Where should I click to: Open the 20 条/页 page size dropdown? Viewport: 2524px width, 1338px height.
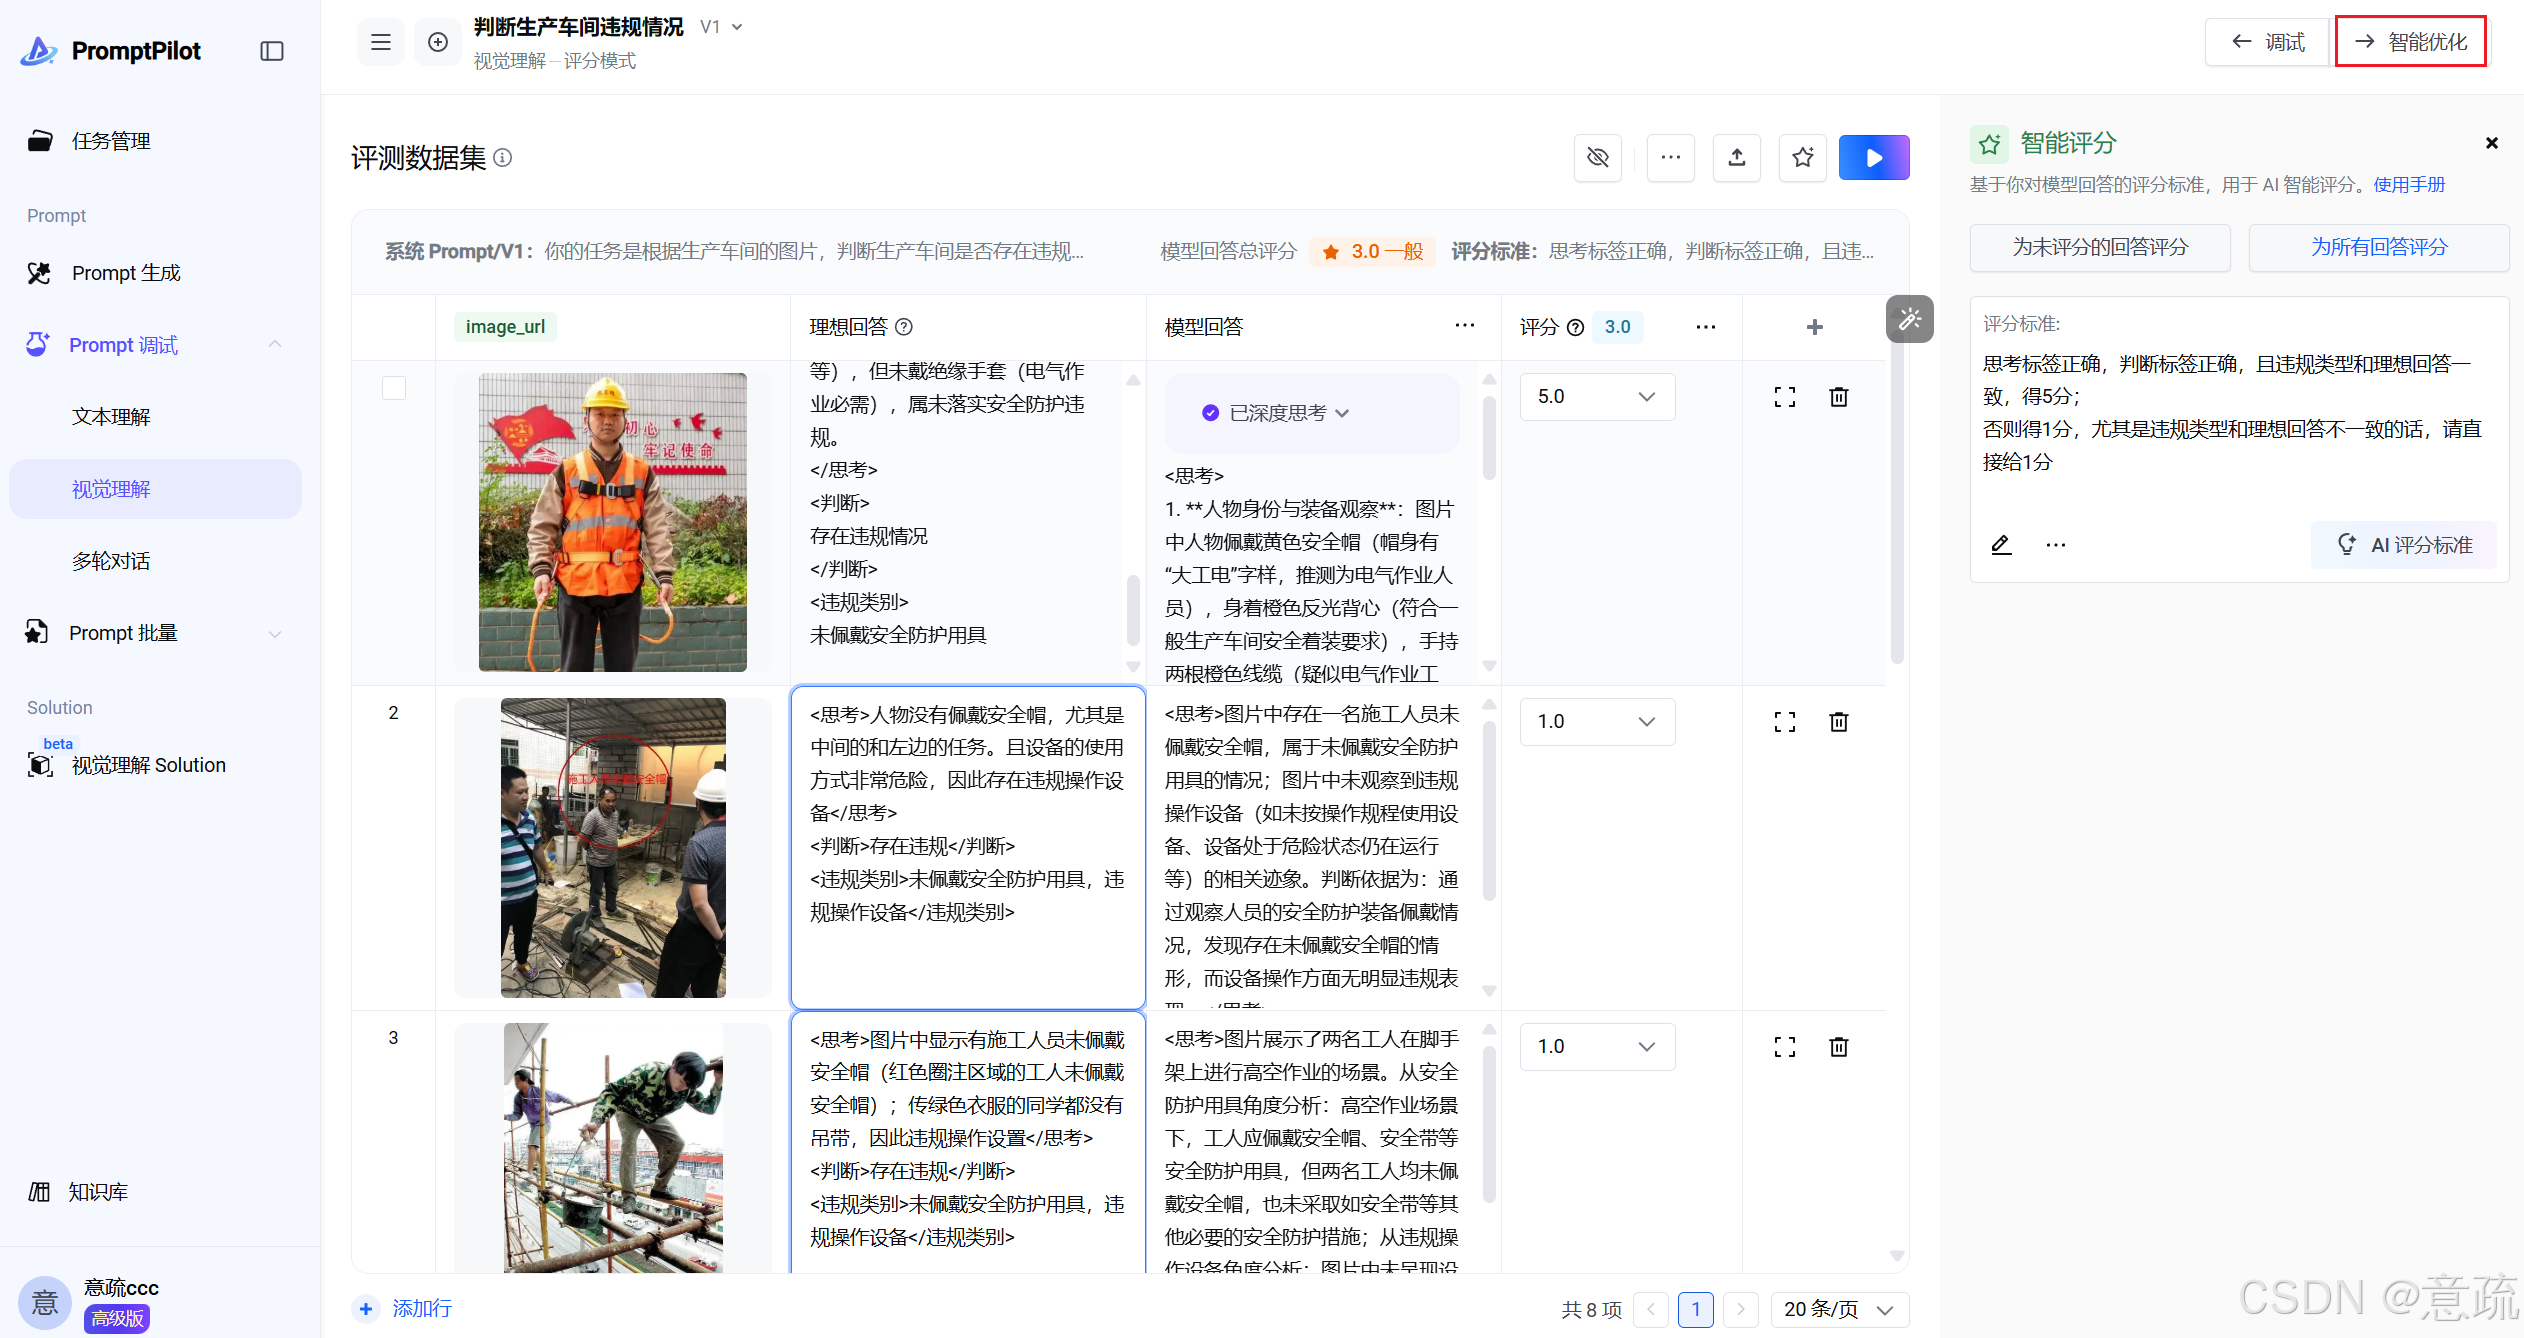1840,1310
